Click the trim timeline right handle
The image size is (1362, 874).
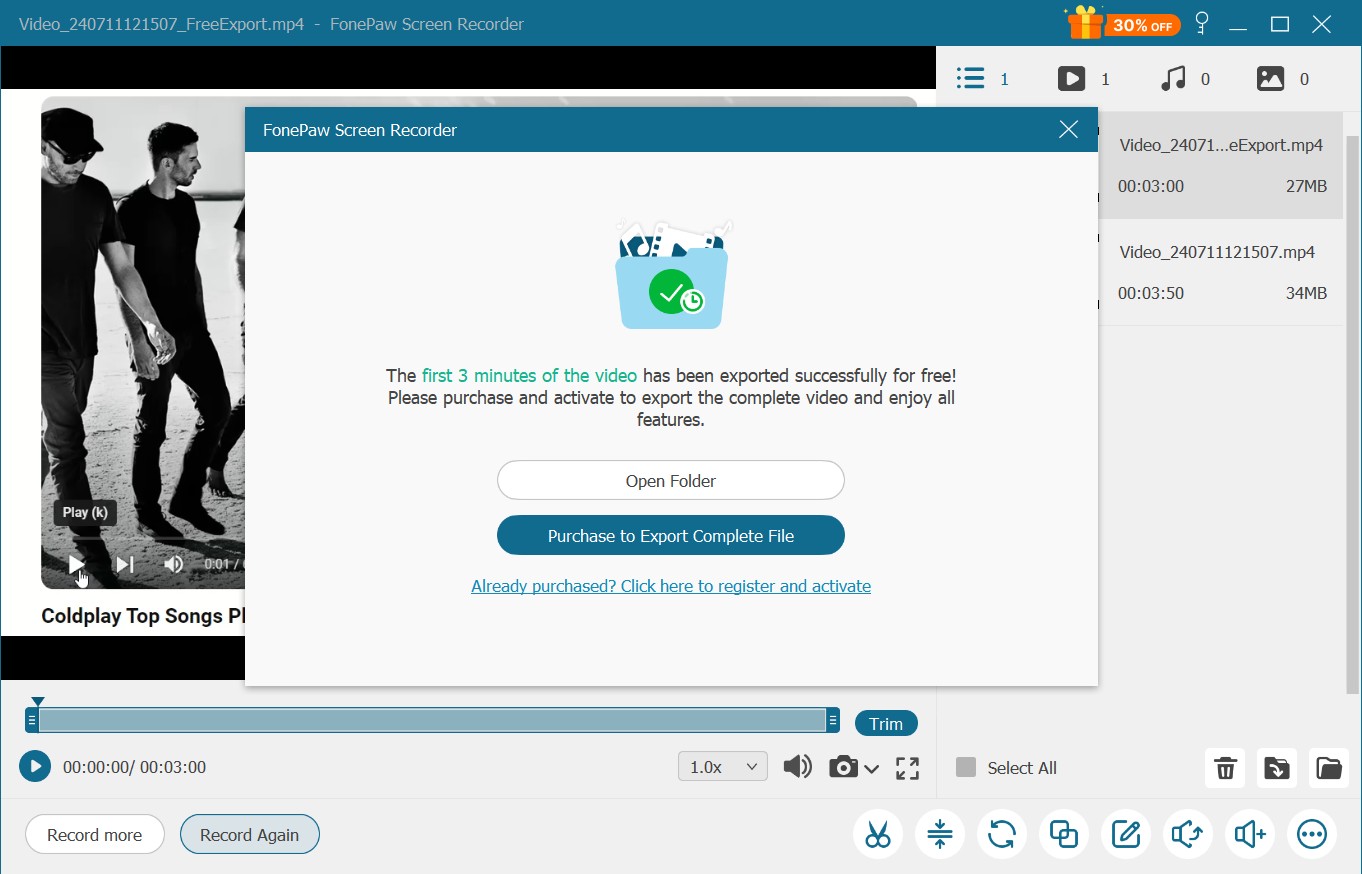(832, 720)
